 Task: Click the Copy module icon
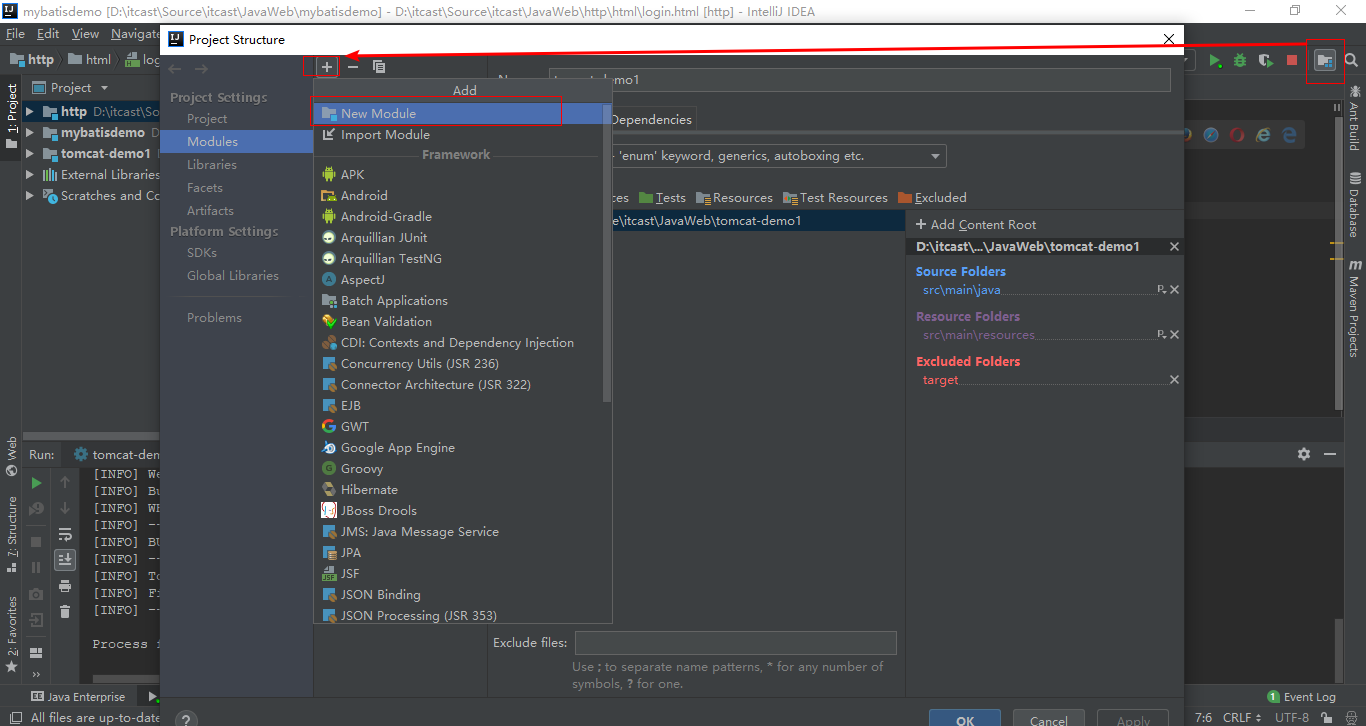[x=379, y=67]
